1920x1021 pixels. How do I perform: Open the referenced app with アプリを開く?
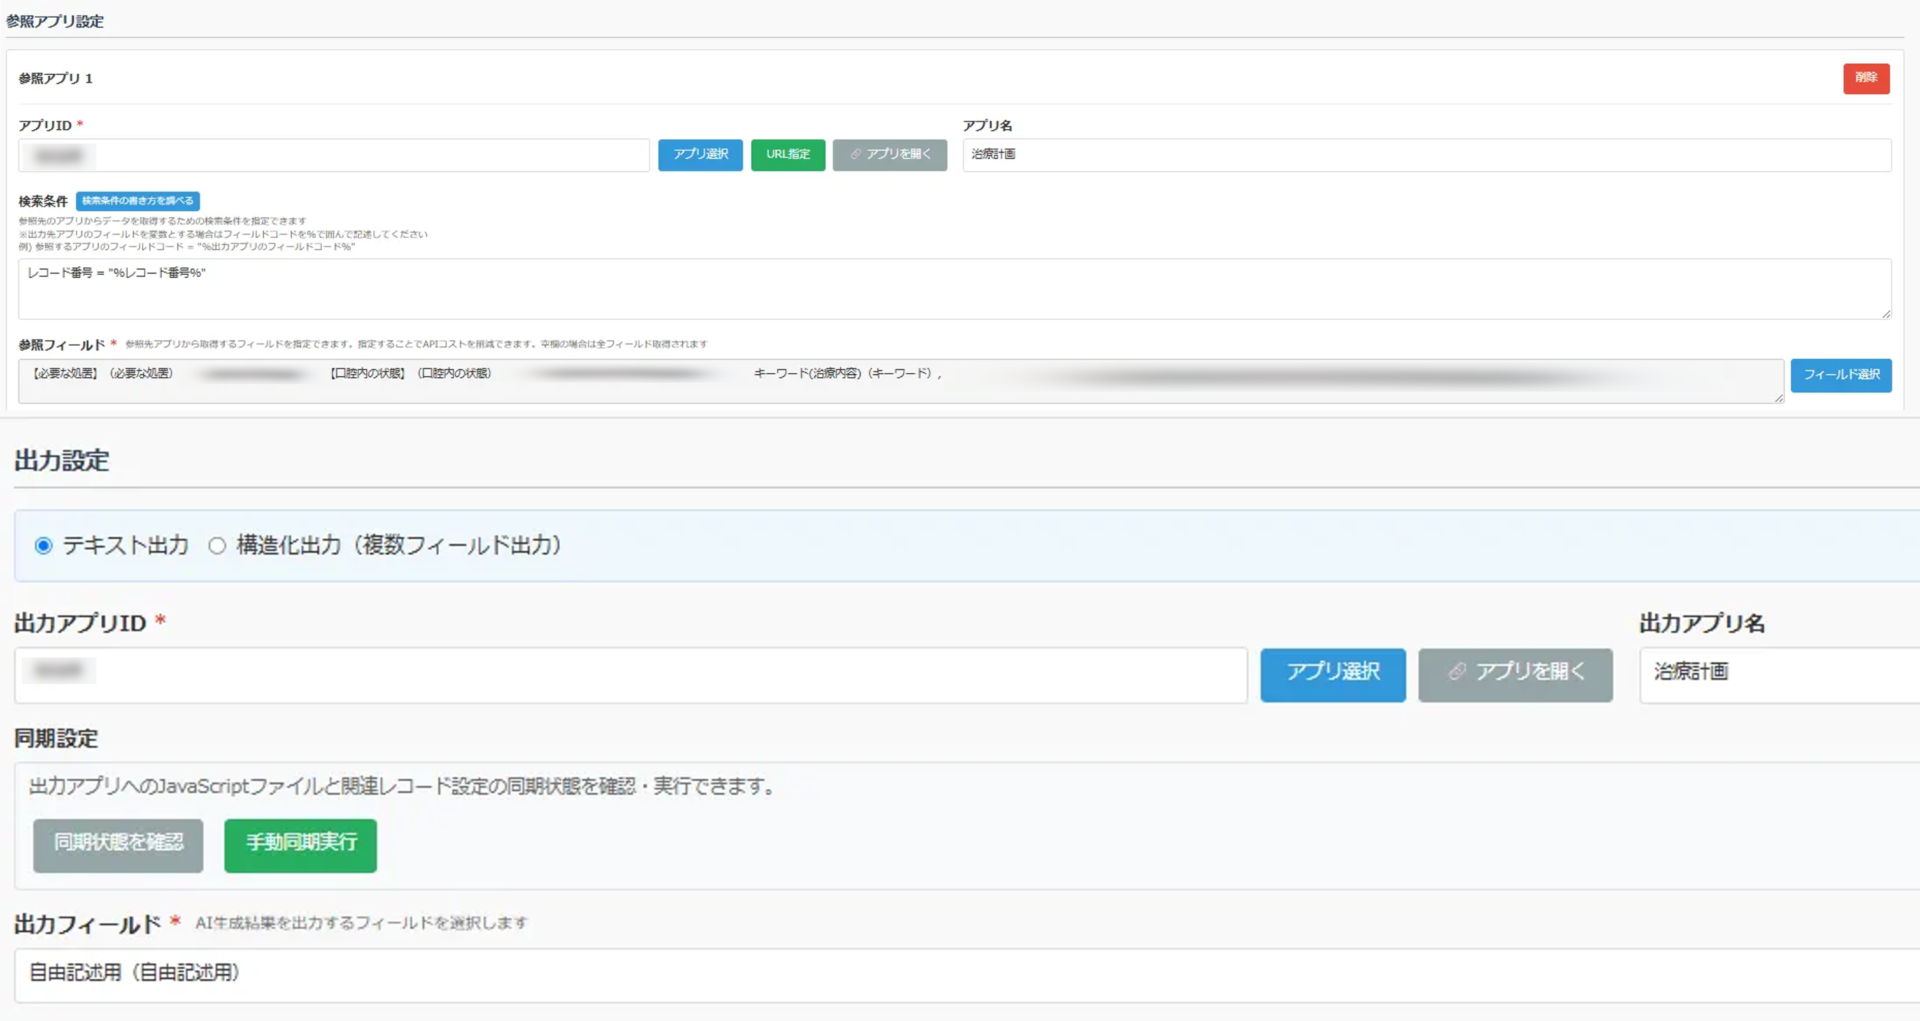coord(889,155)
